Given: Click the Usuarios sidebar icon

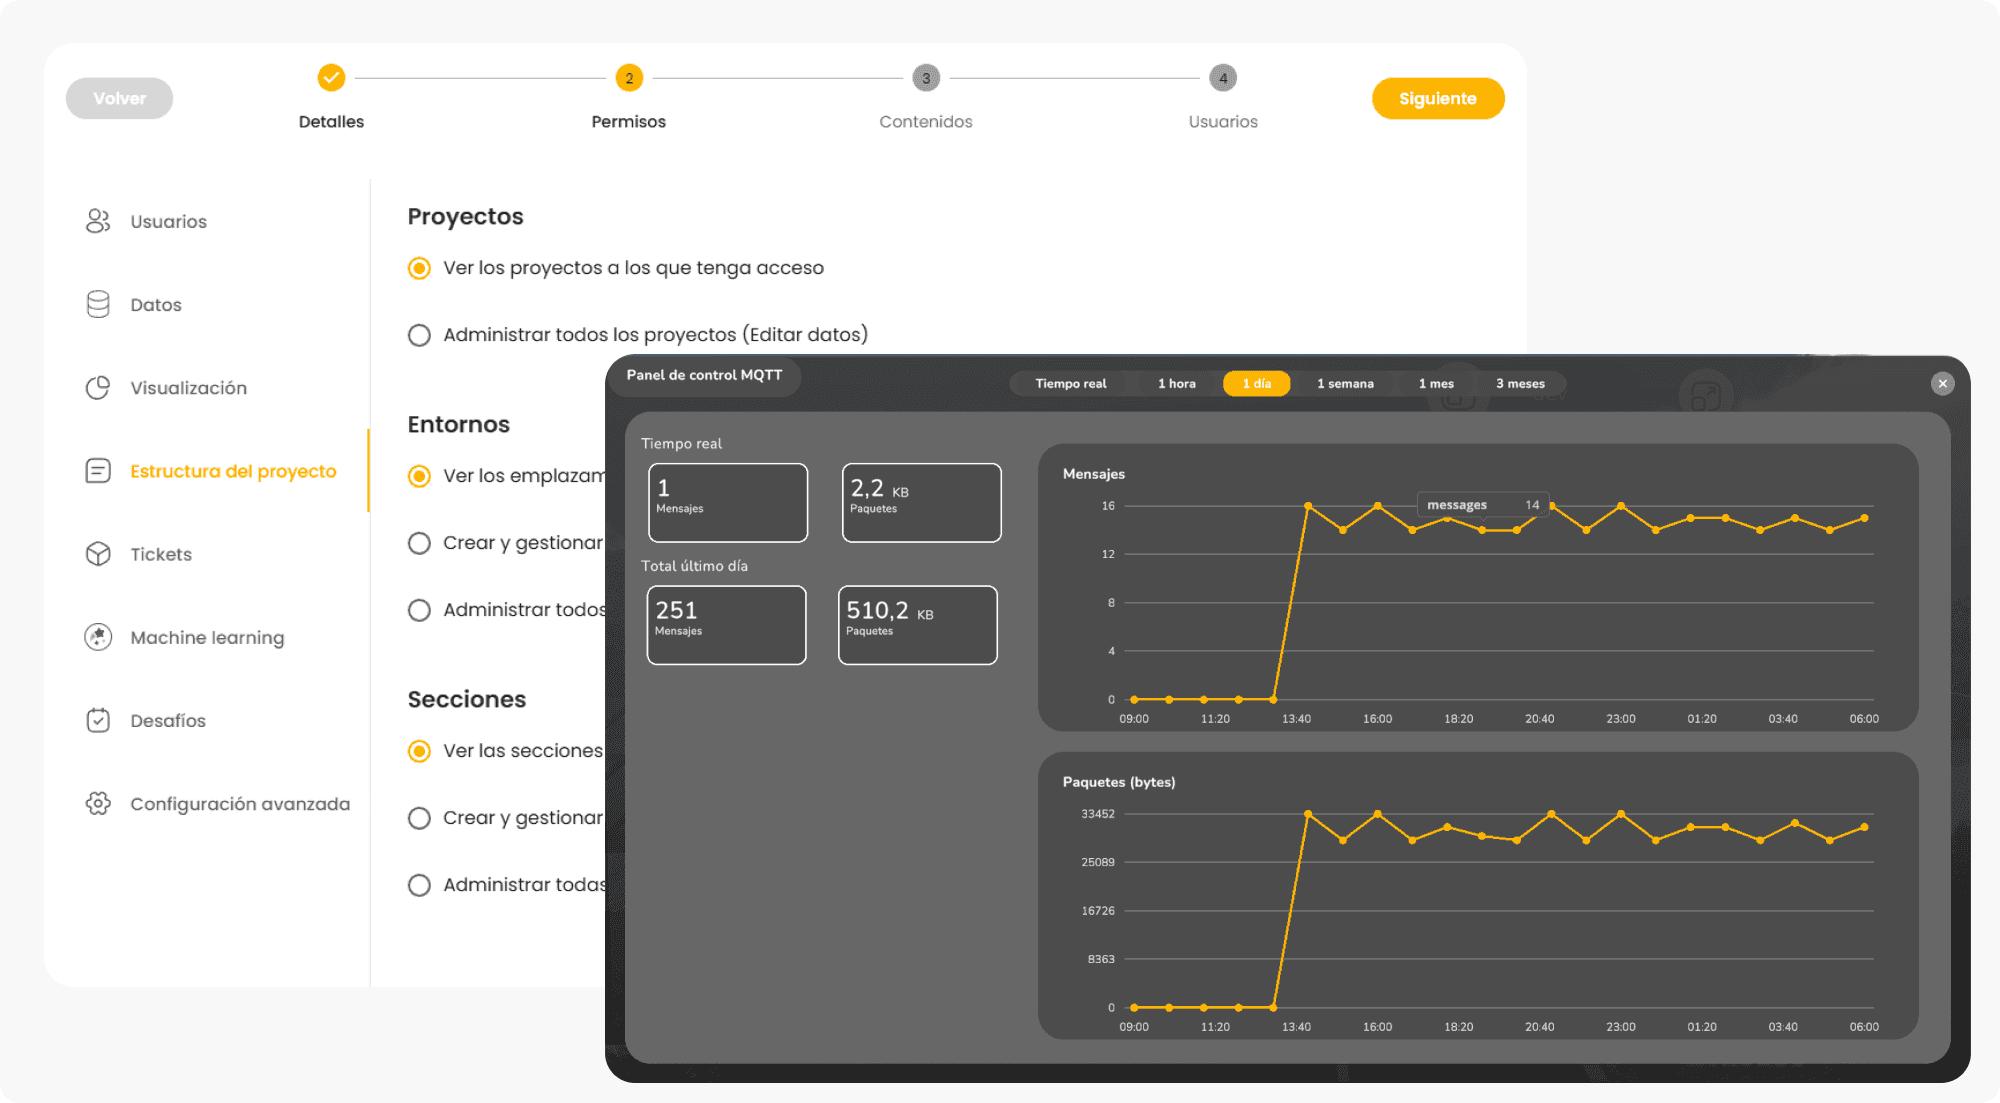Looking at the screenshot, I should click(x=98, y=221).
